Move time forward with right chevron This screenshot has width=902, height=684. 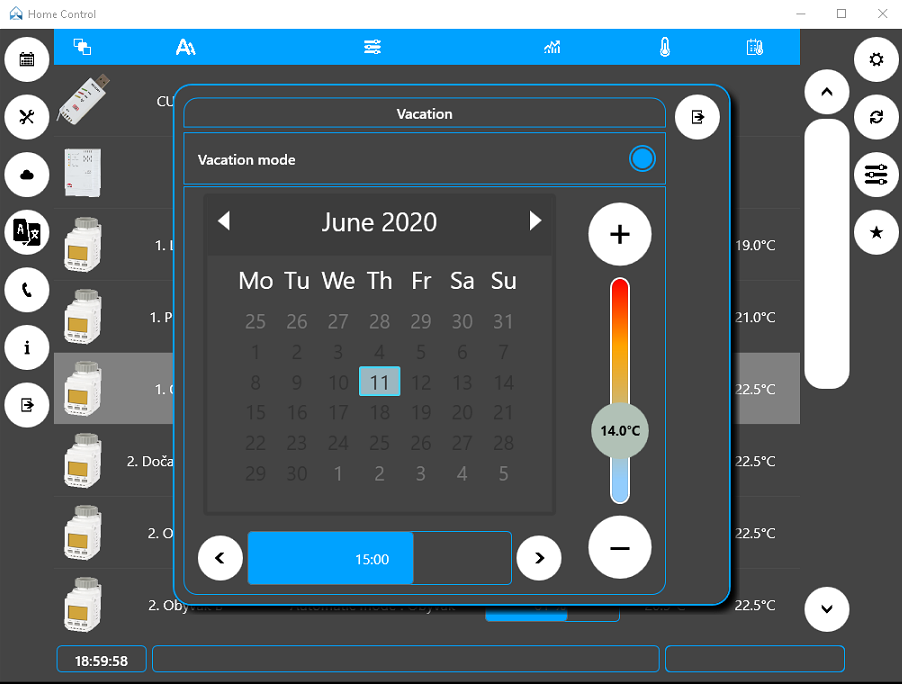539,558
